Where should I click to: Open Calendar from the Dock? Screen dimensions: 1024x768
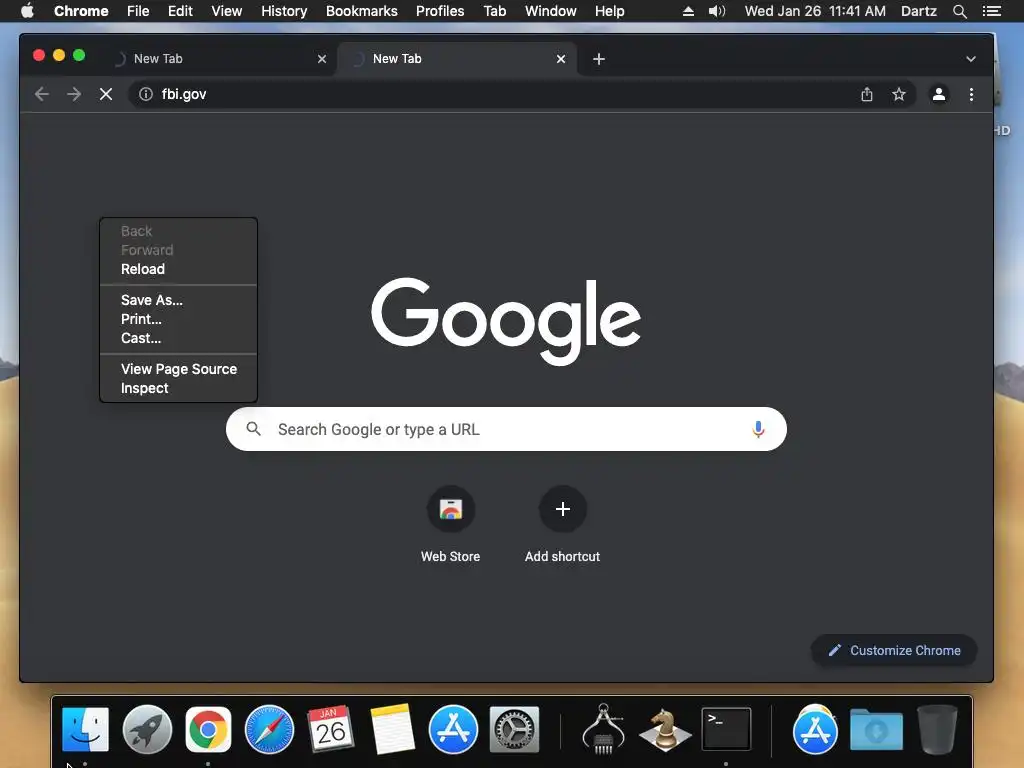(x=330, y=729)
